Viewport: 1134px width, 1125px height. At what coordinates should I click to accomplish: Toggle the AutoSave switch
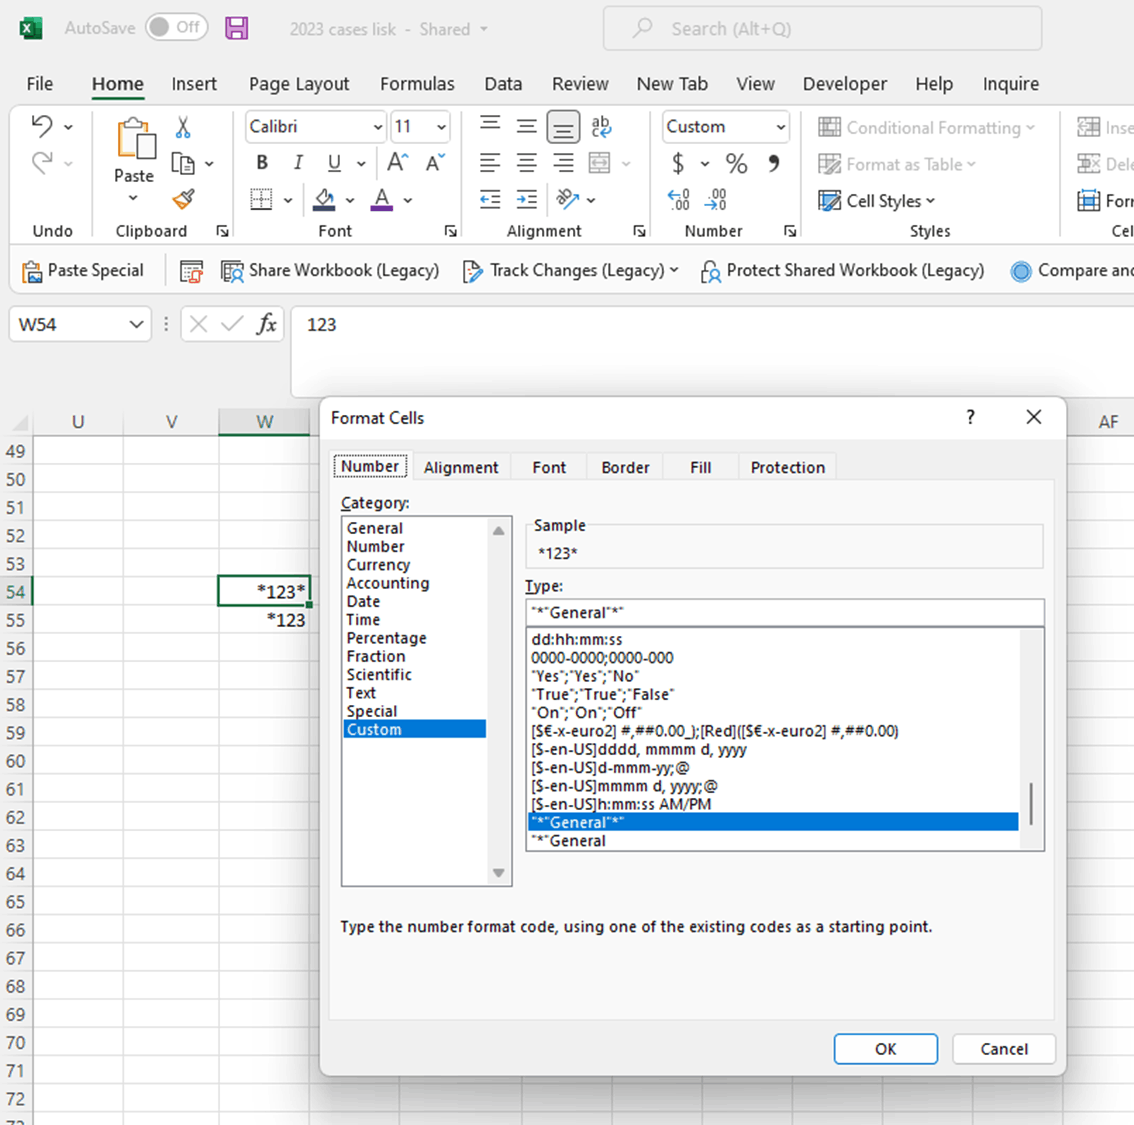click(x=176, y=27)
